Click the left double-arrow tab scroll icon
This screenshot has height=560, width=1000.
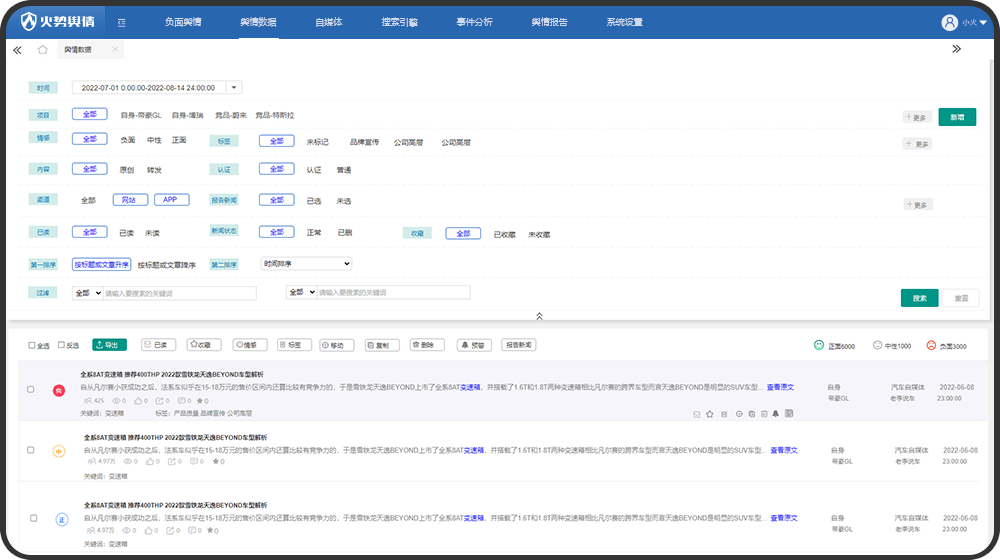point(18,49)
